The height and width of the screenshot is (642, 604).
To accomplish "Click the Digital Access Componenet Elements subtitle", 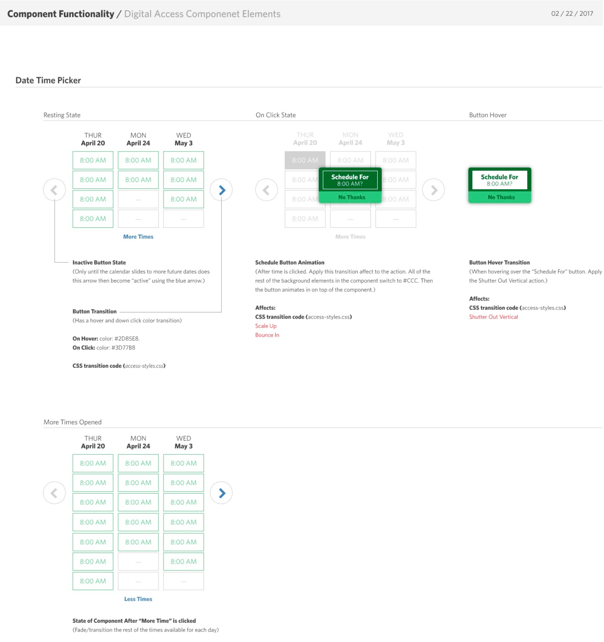I will pos(202,14).
